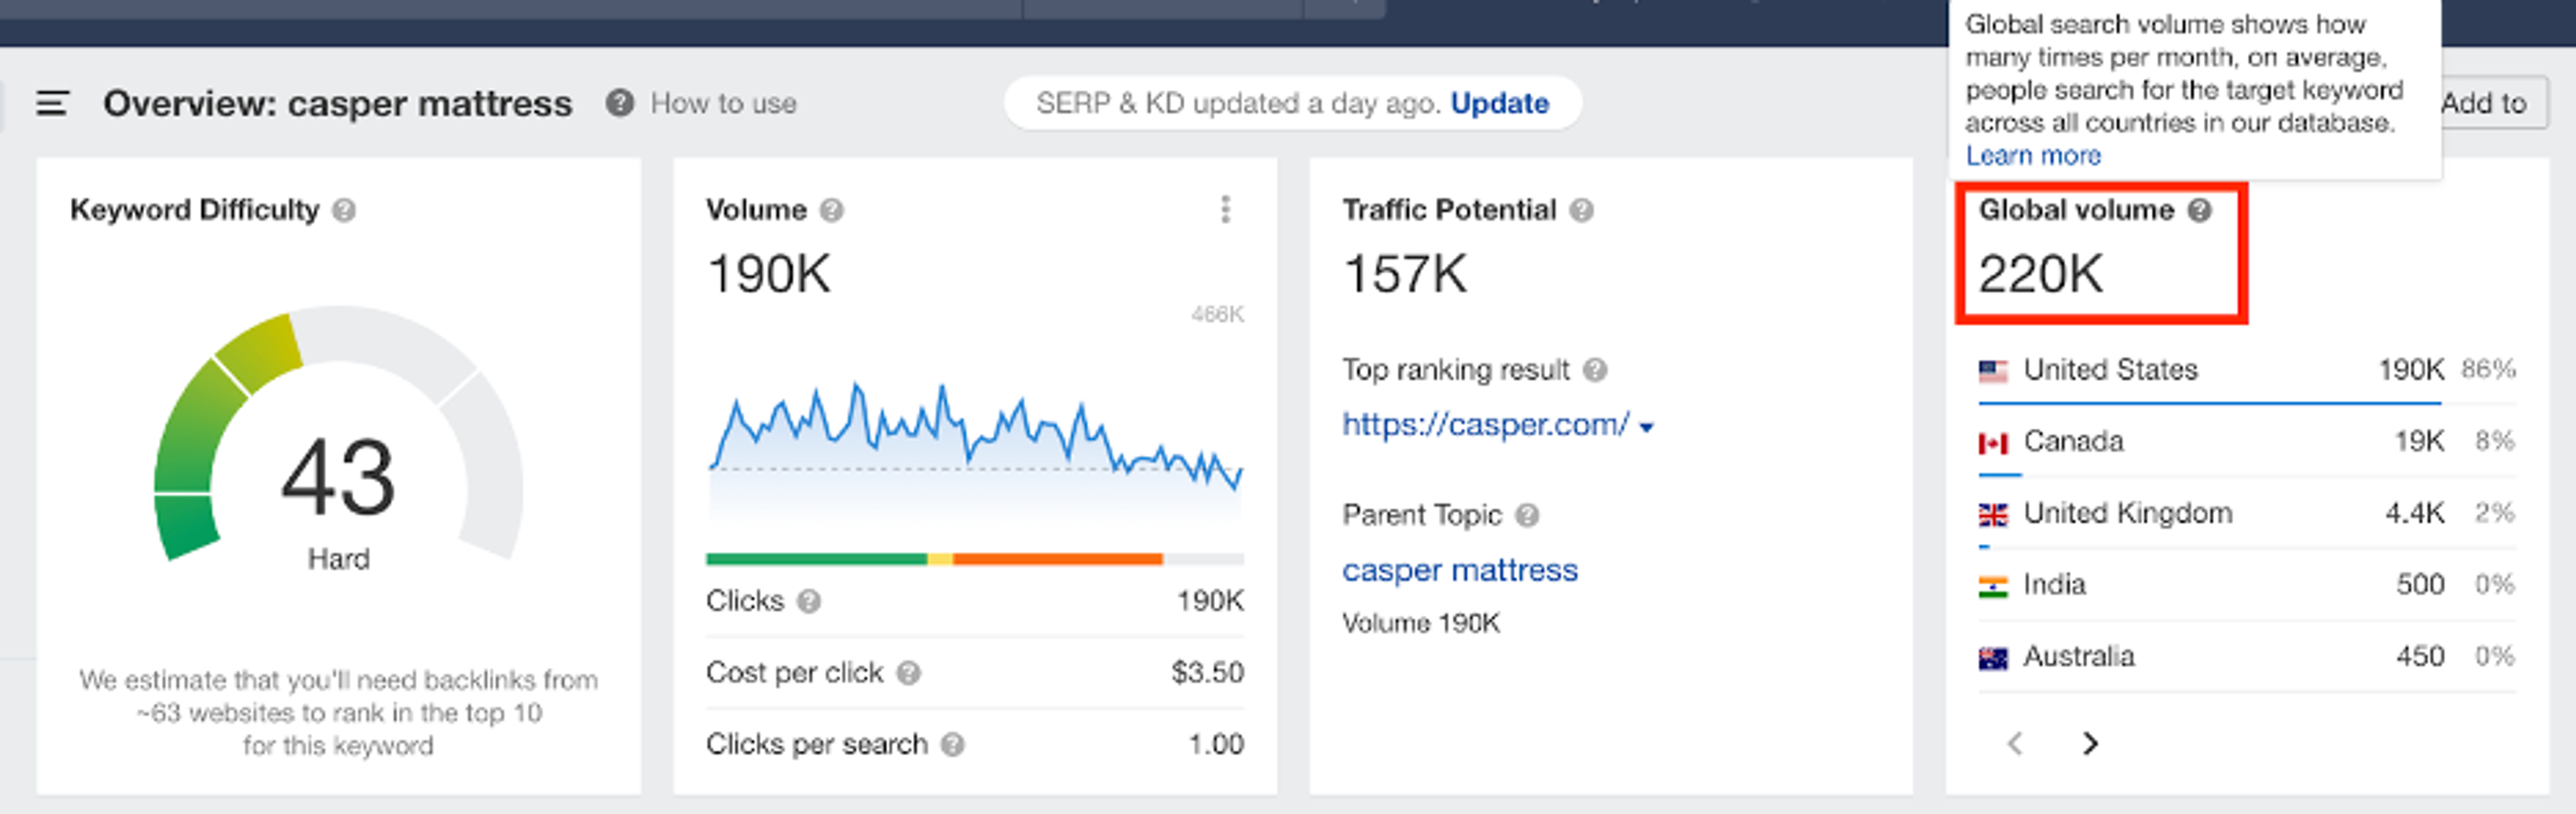2576x814 pixels.
Task: Open casper mattress parent topic link
Action: pos(1459,571)
